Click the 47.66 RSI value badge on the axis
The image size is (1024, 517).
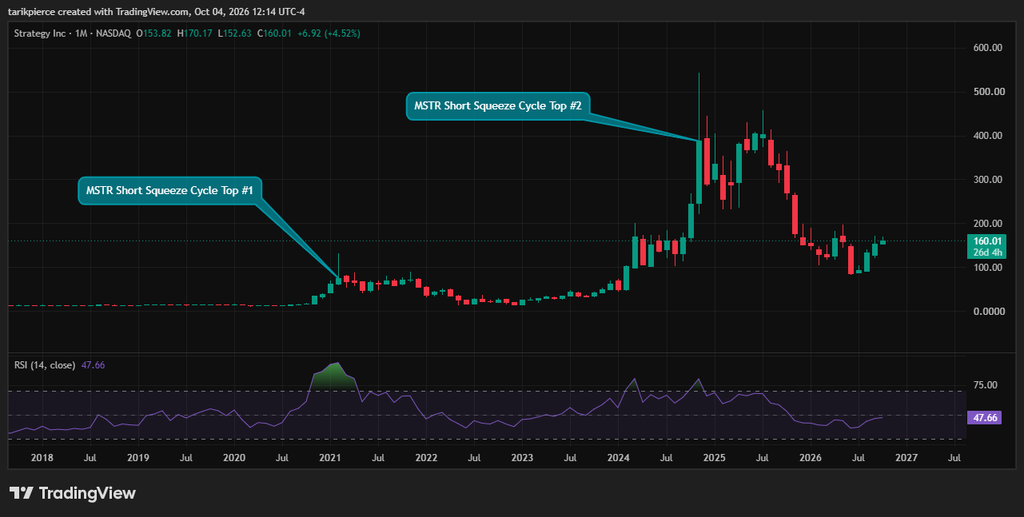click(985, 418)
